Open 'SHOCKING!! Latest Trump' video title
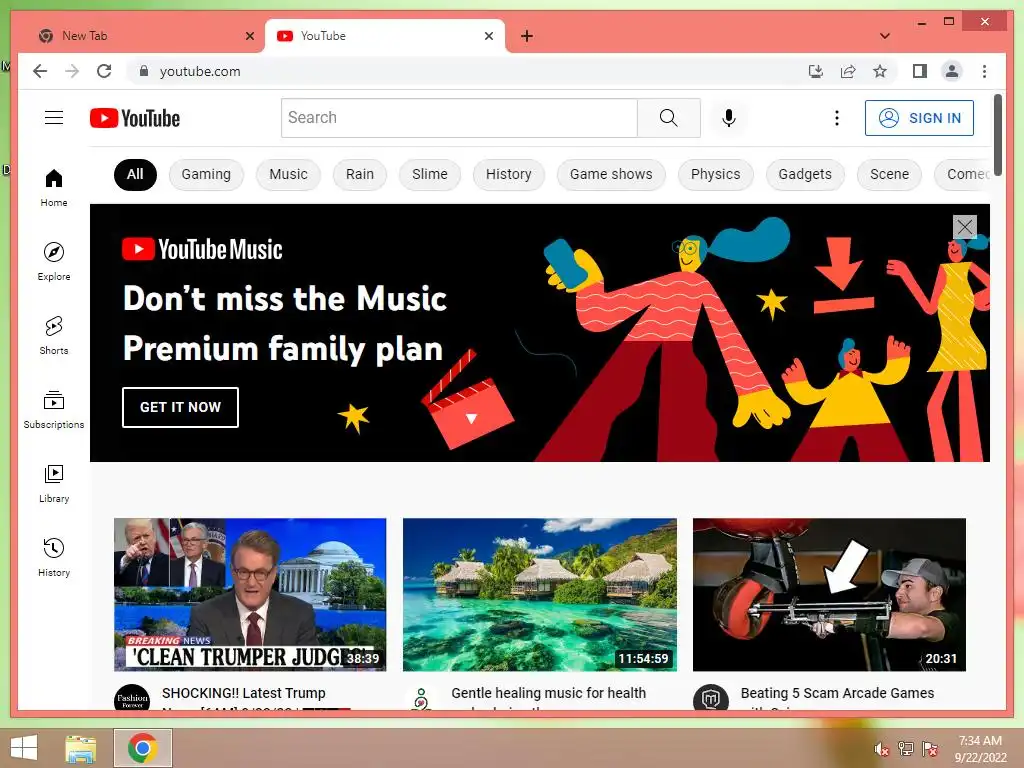This screenshot has height=768, width=1024. click(x=244, y=693)
